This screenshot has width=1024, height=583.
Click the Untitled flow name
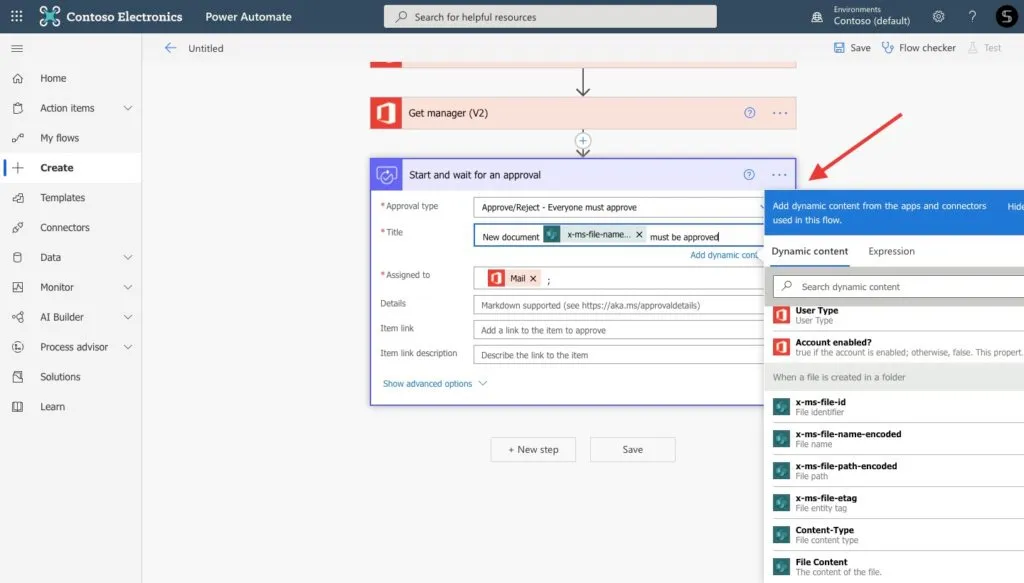(x=206, y=48)
